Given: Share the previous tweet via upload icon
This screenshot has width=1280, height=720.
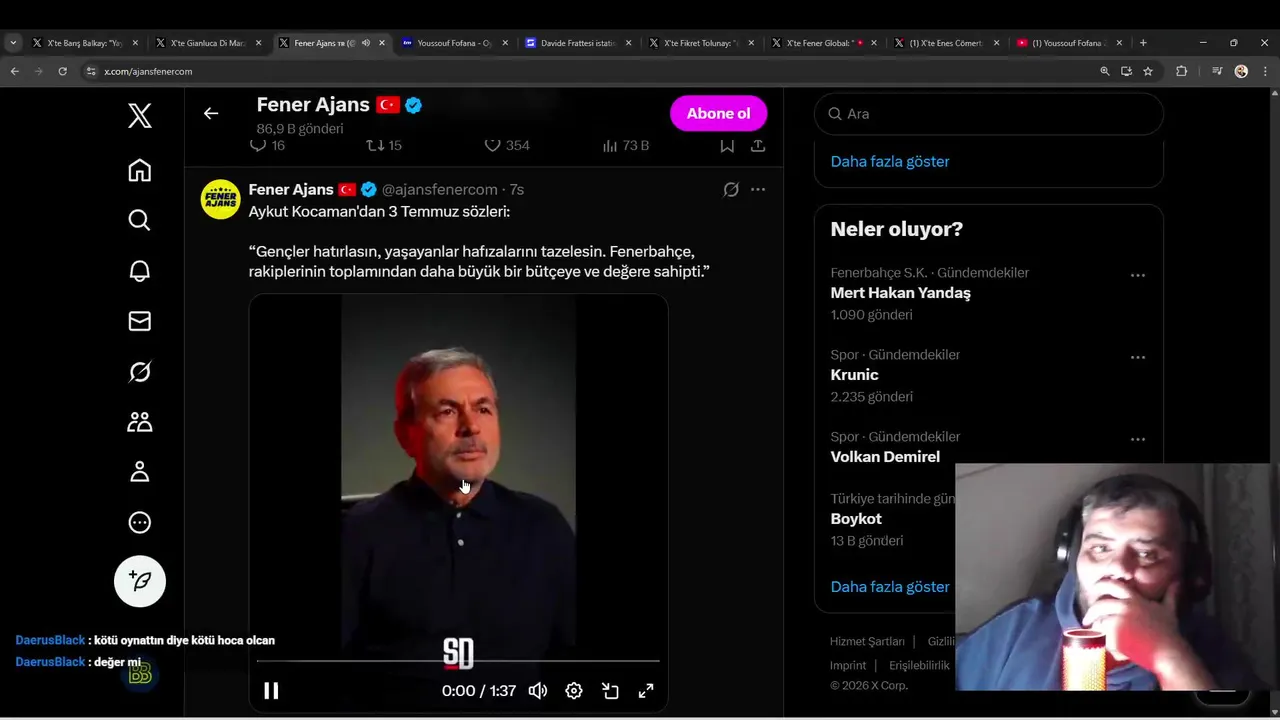Looking at the screenshot, I should click(758, 145).
